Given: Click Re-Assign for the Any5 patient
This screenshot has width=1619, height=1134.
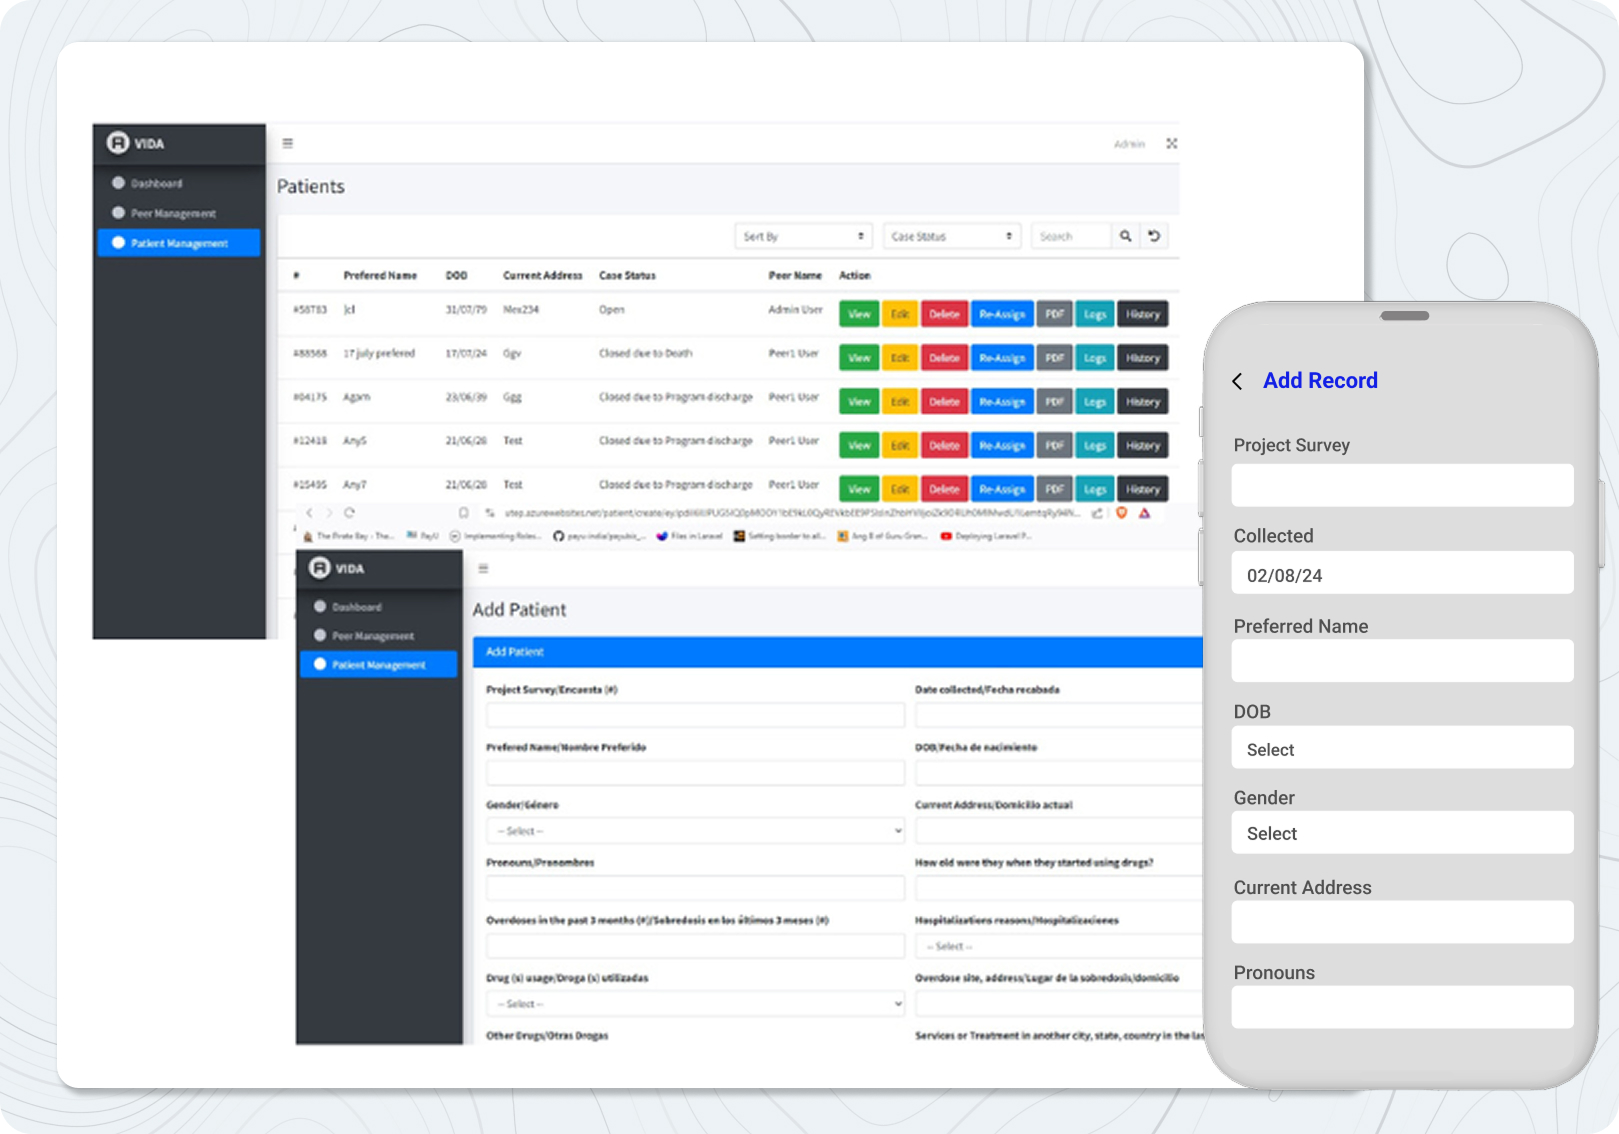Looking at the screenshot, I should [x=1001, y=446].
